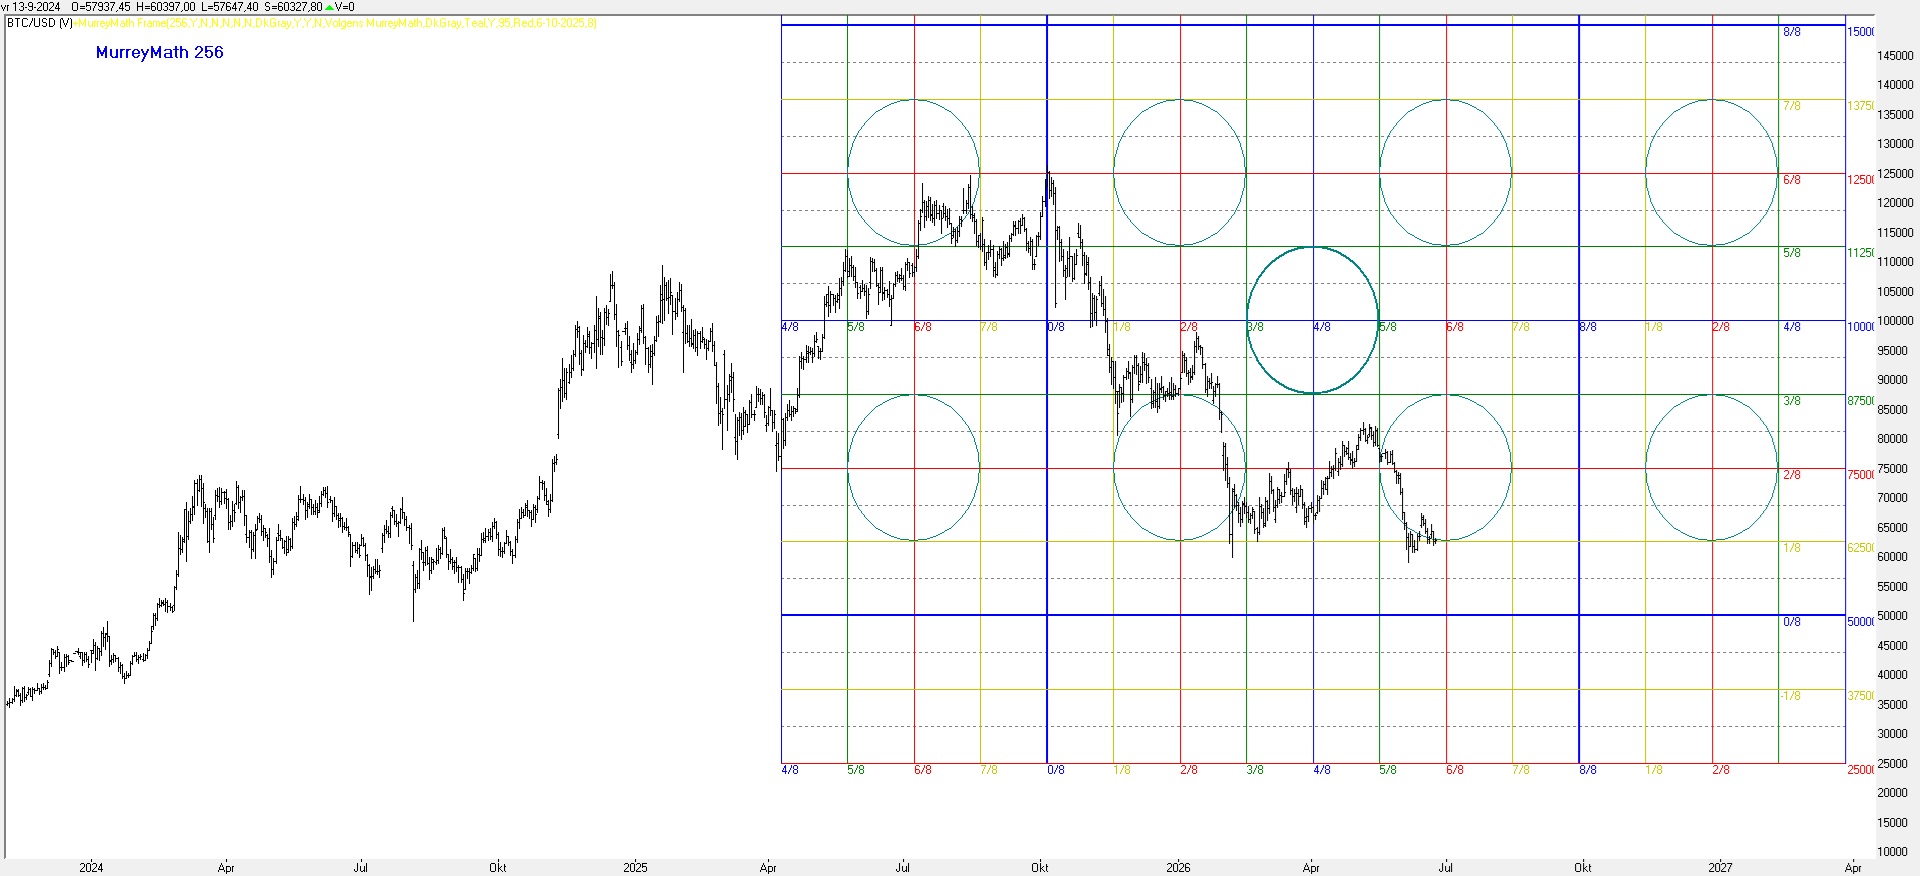Click the green 5/8 level label on right
This screenshot has height=876, width=1920.
1792,253
